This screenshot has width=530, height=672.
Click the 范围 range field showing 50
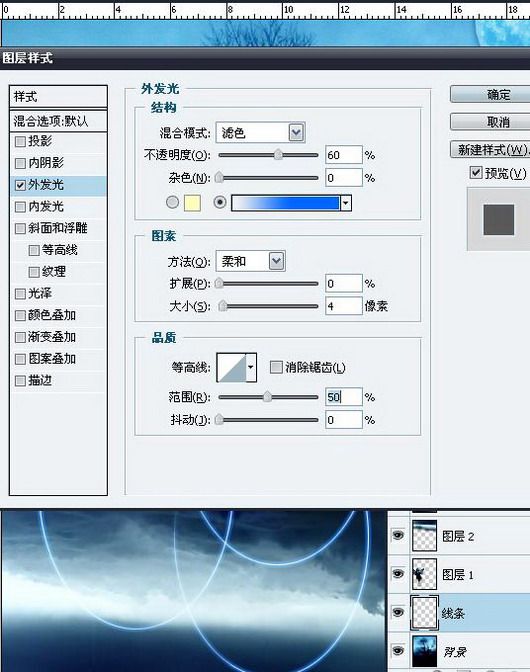coord(344,397)
